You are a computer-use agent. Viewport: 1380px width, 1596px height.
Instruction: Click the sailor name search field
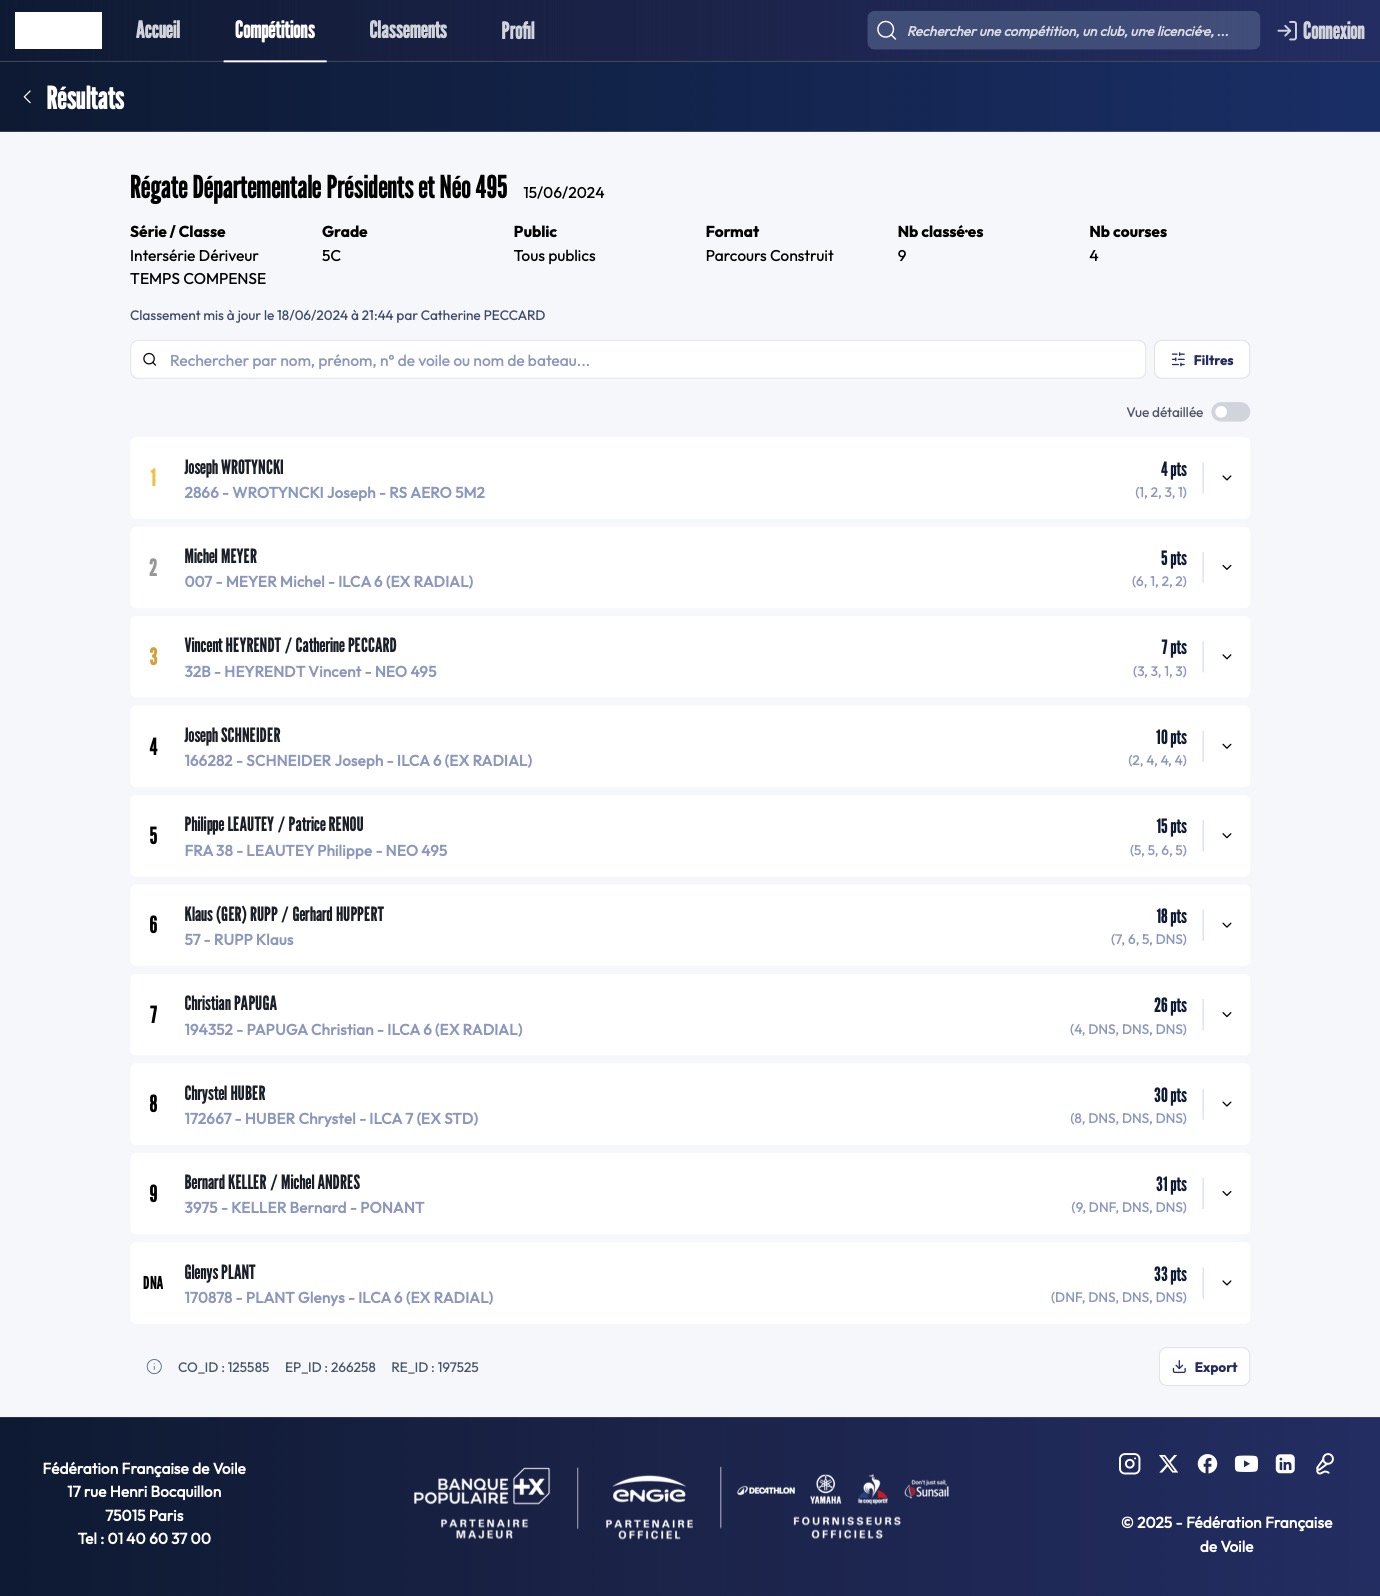point(640,360)
